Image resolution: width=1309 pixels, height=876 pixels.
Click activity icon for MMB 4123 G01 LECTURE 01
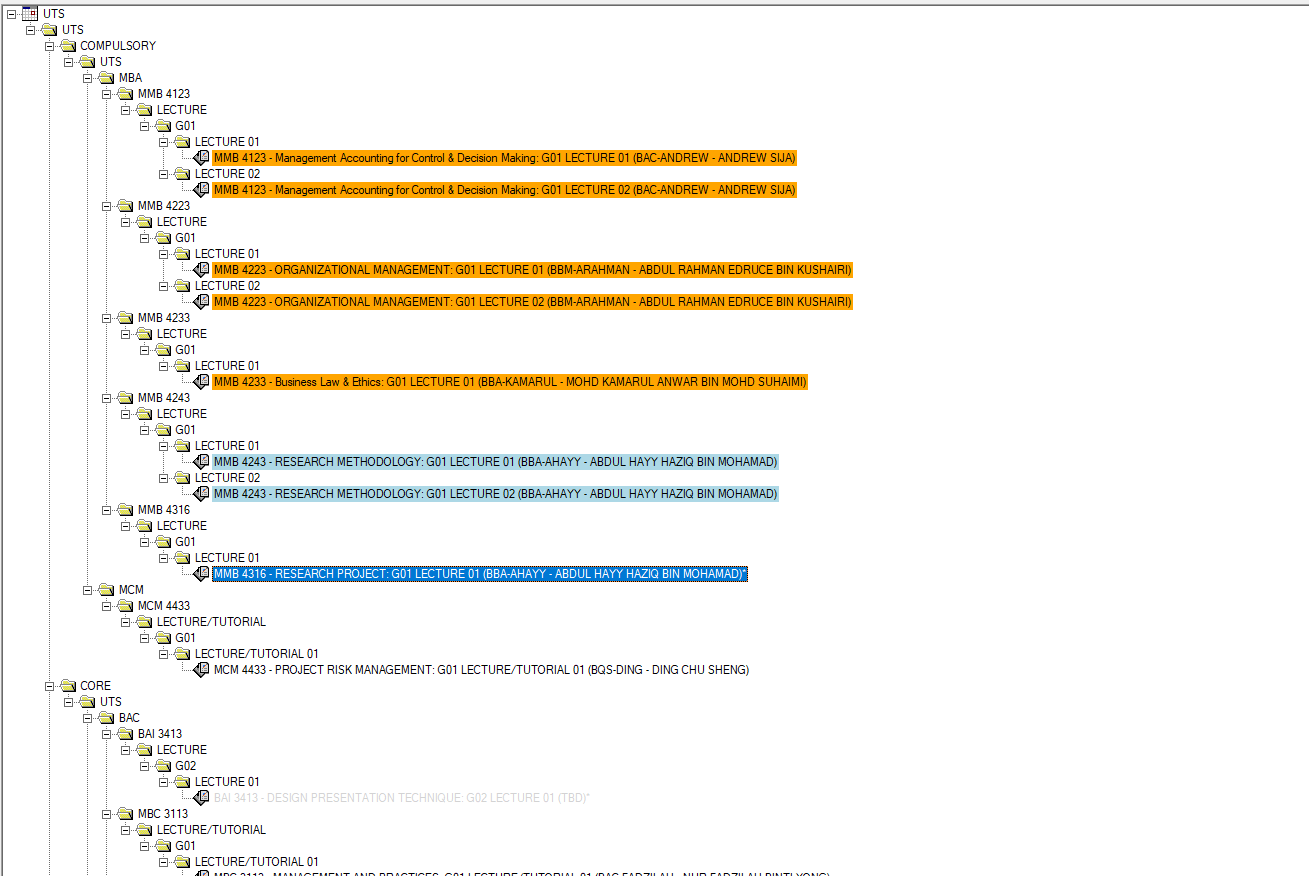click(x=202, y=158)
